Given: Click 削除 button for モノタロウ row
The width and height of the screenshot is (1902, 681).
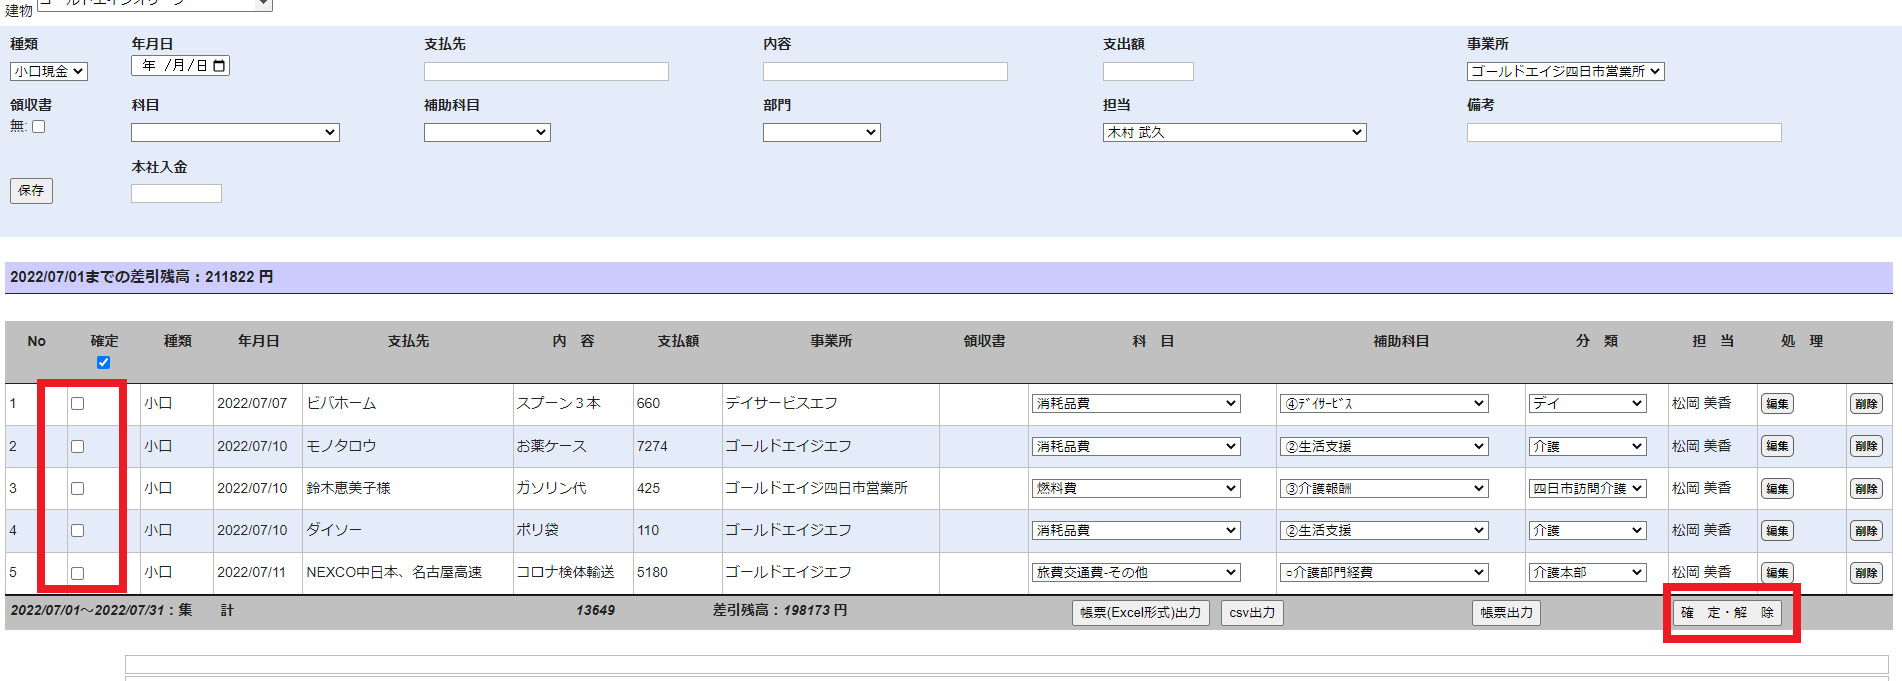Looking at the screenshot, I should [1865, 446].
